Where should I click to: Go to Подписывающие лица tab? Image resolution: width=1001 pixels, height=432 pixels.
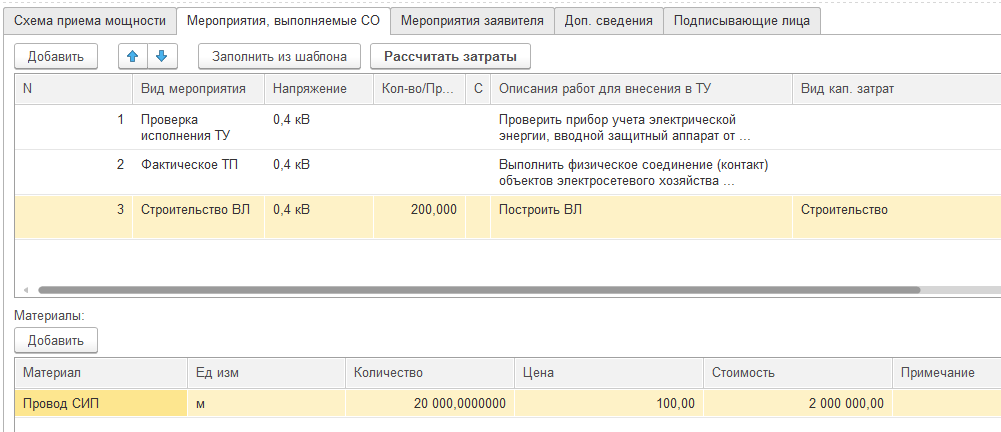(x=741, y=20)
